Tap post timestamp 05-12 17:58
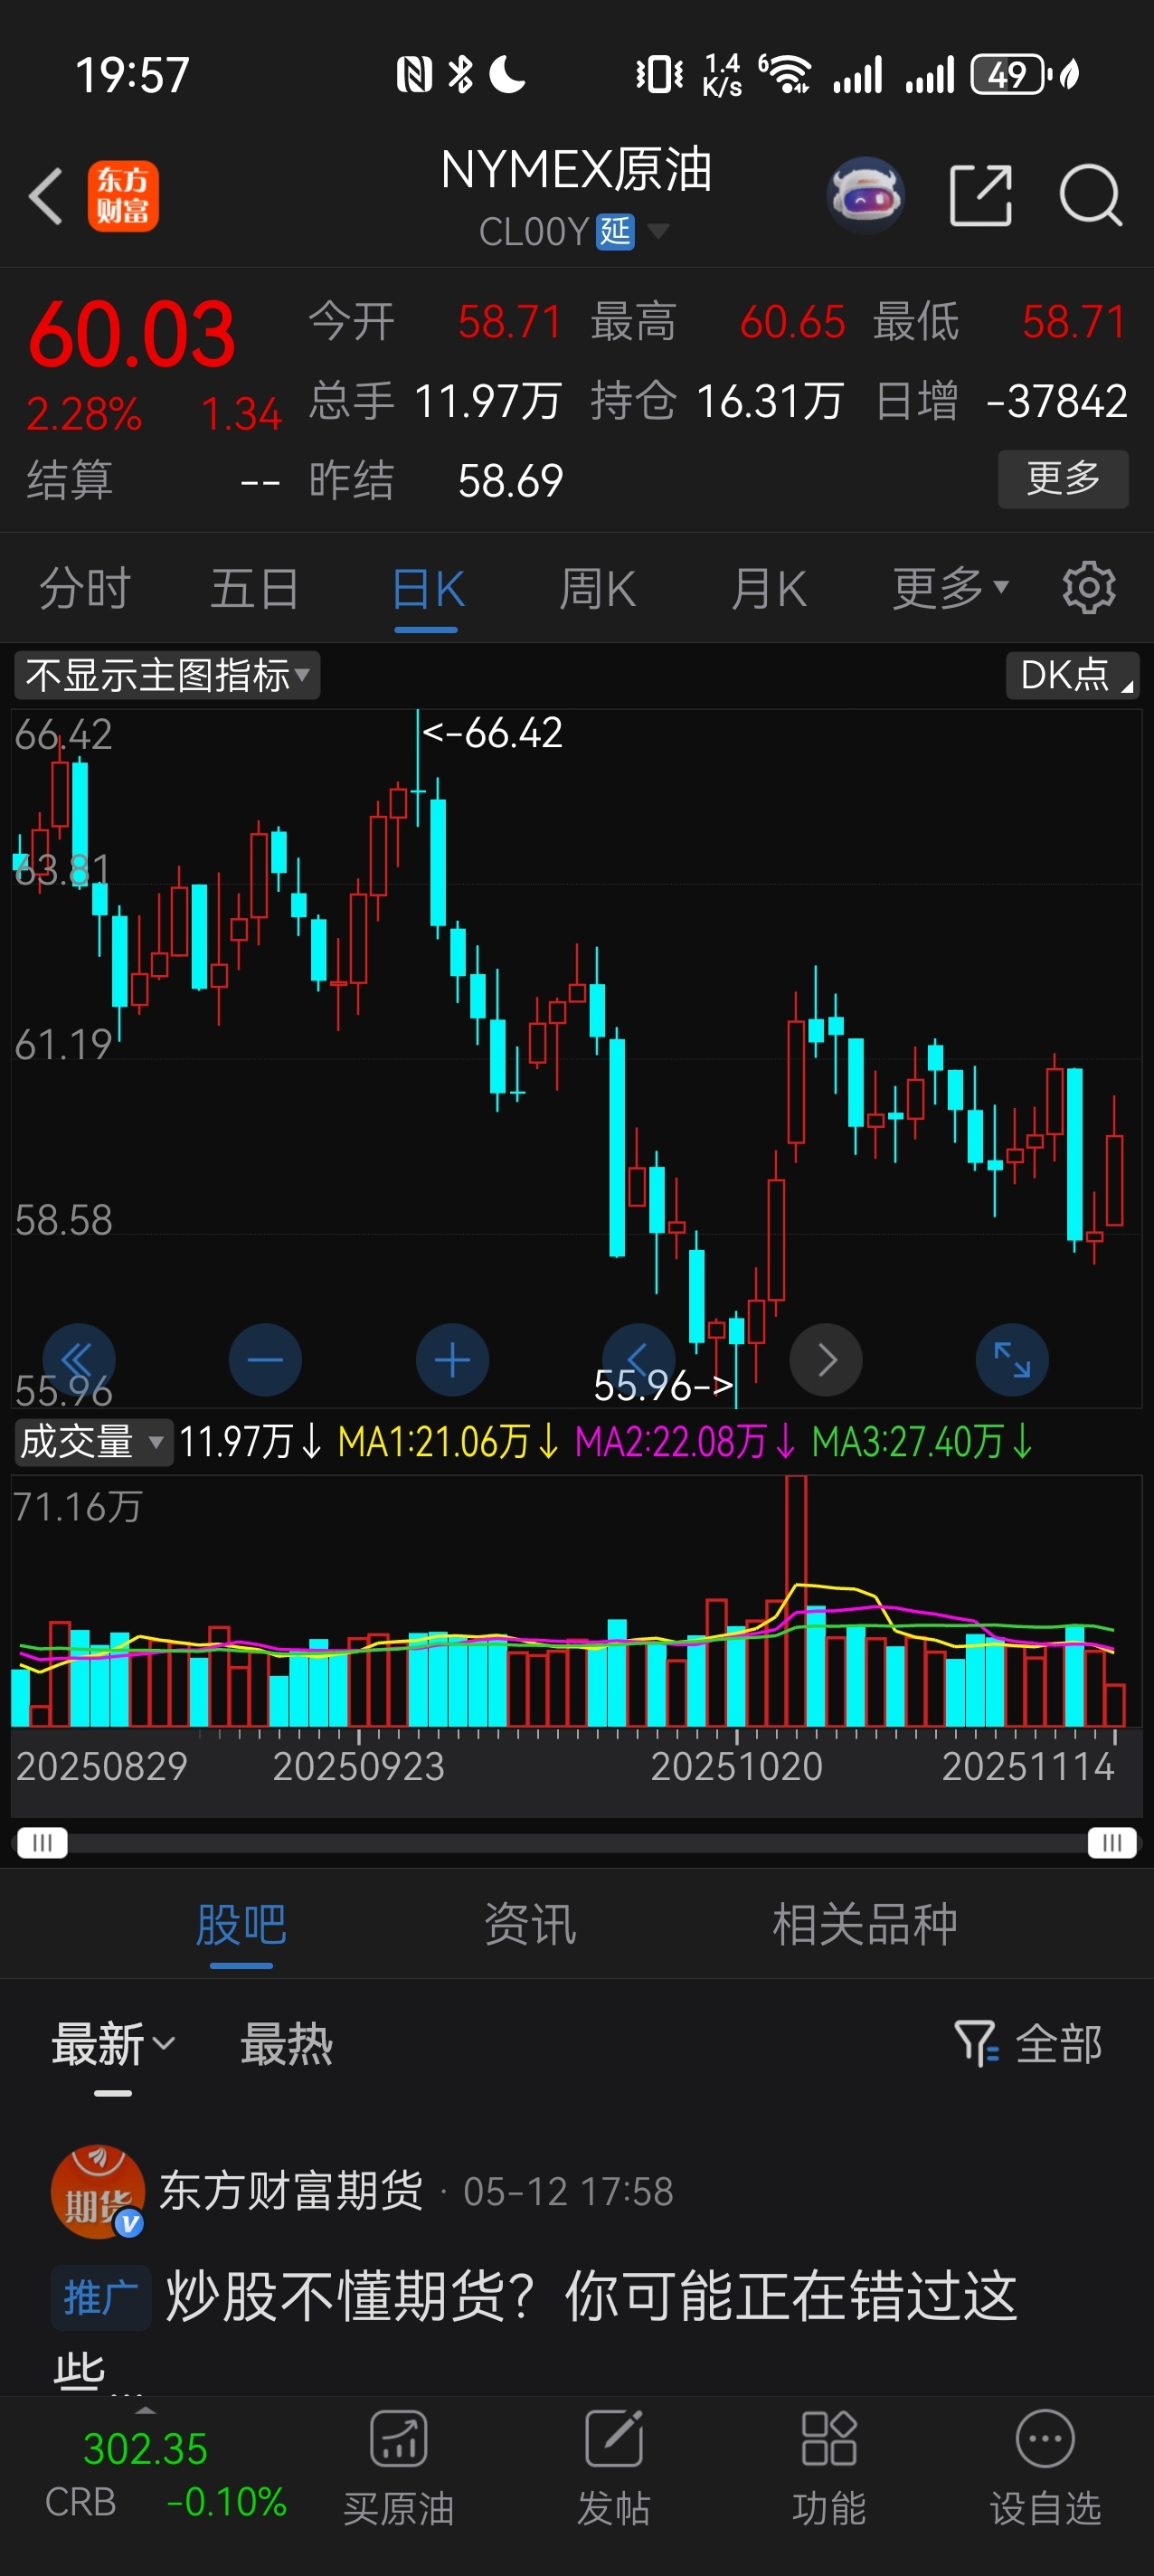 [x=568, y=2191]
